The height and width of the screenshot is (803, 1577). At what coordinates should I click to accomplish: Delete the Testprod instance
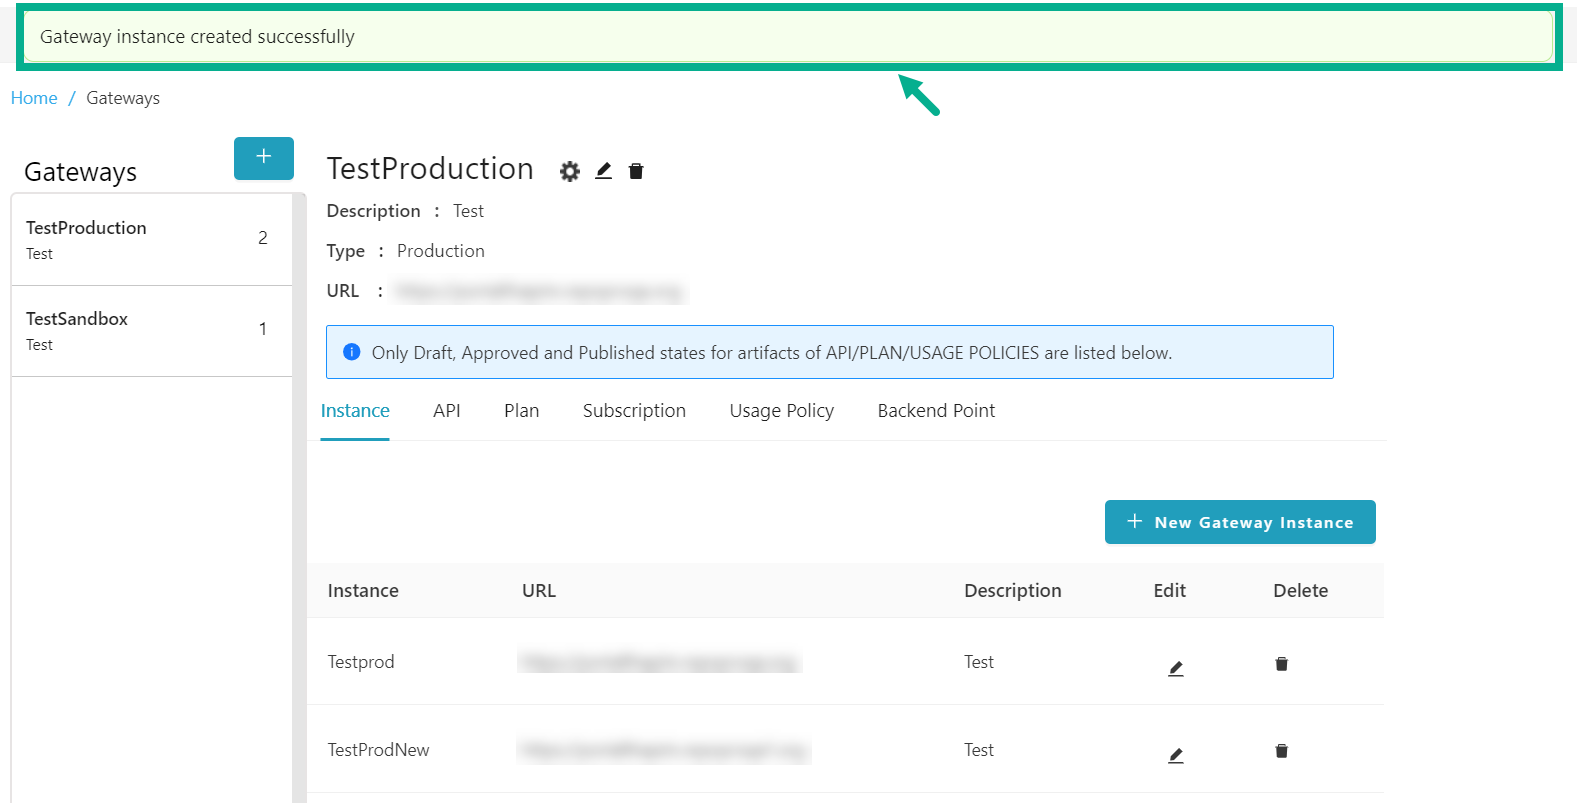pos(1281,664)
